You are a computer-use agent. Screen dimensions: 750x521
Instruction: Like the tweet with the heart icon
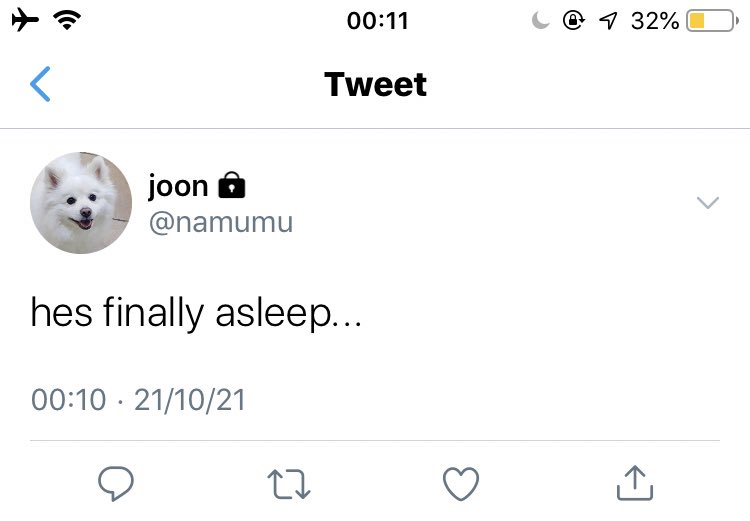461,484
